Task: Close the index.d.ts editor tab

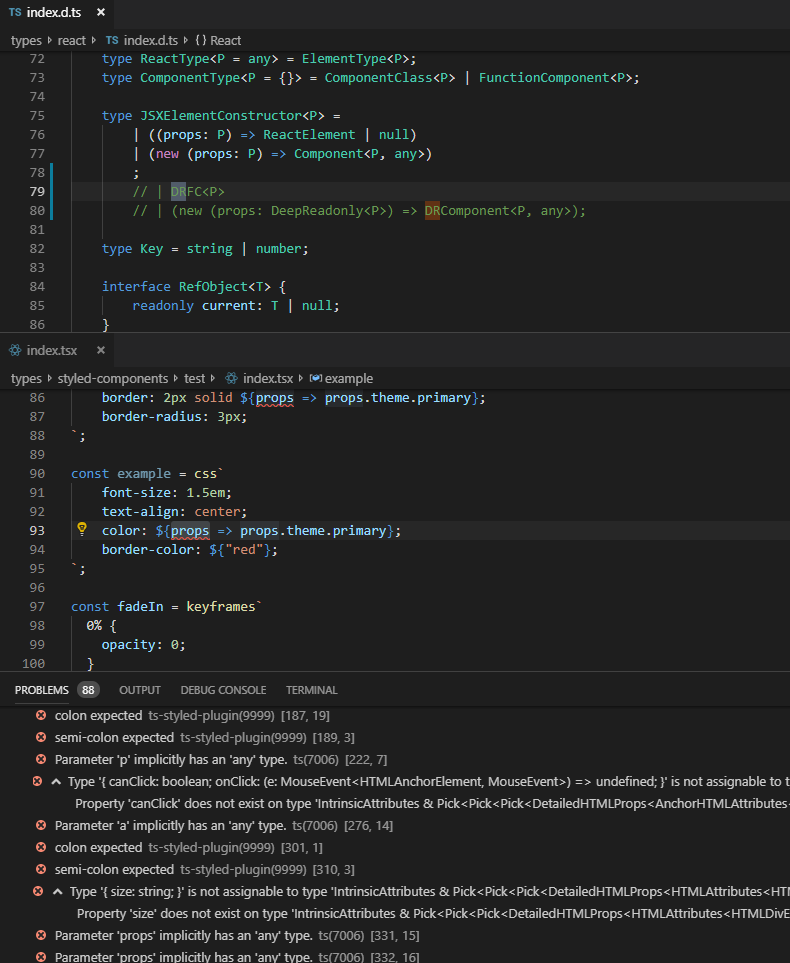Action: [101, 12]
